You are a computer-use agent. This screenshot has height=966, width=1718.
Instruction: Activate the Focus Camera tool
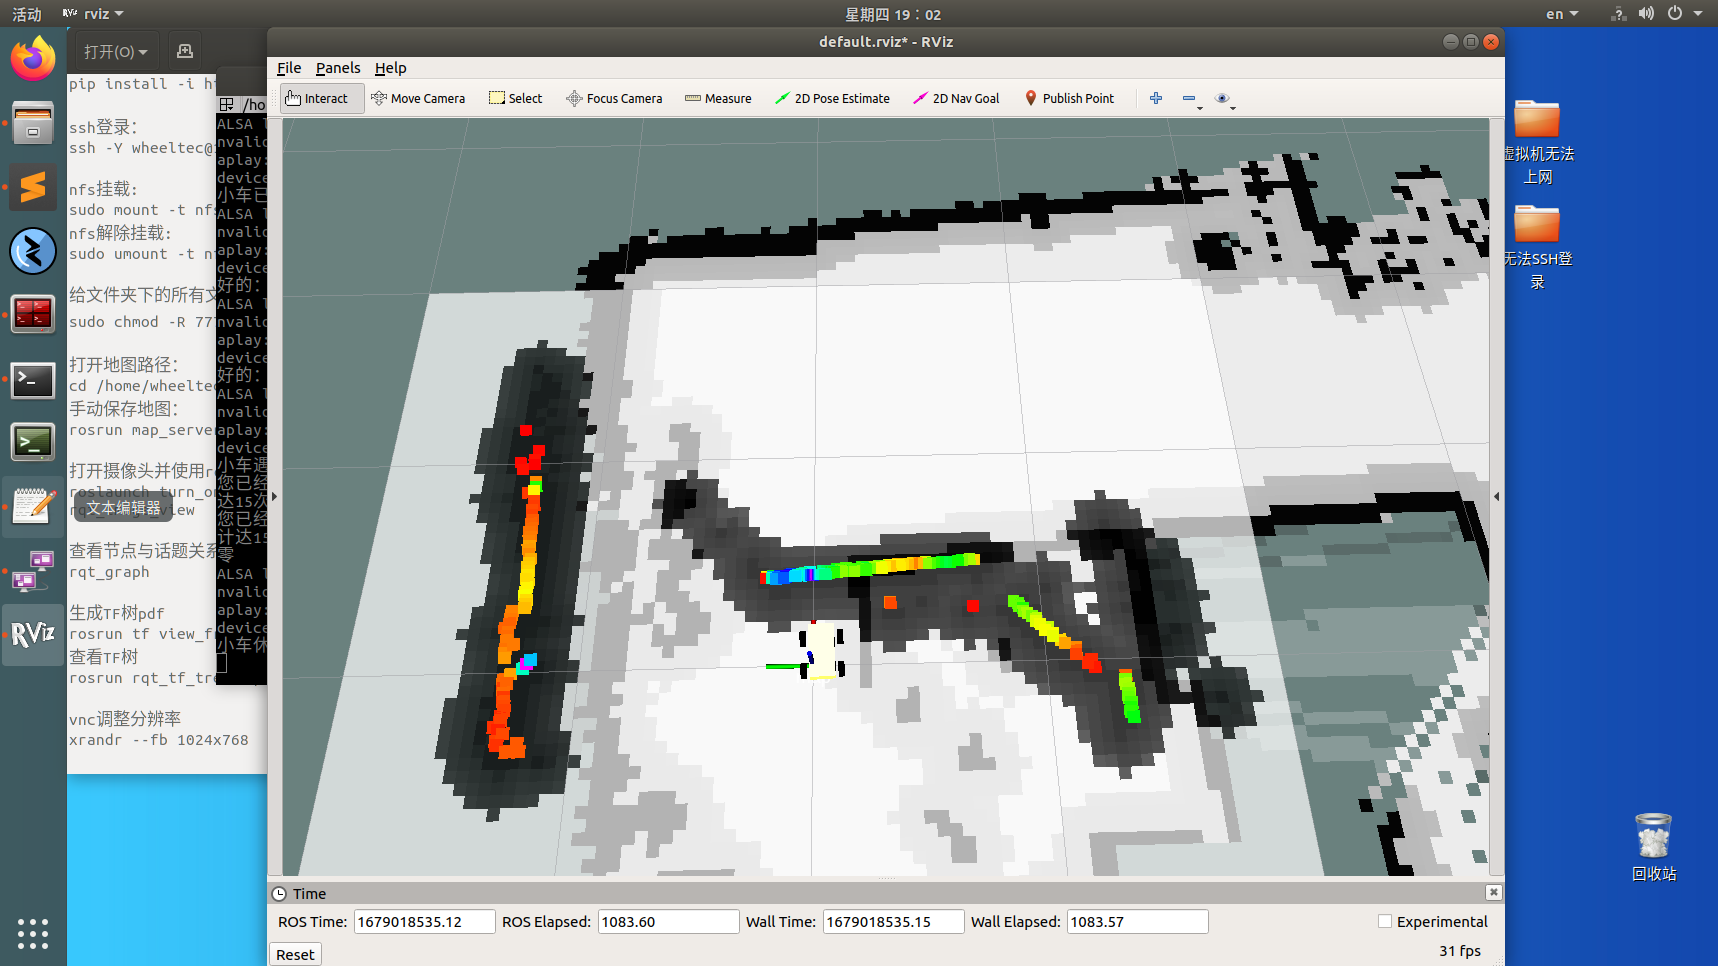pyautogui.click(x=614, y=98)
